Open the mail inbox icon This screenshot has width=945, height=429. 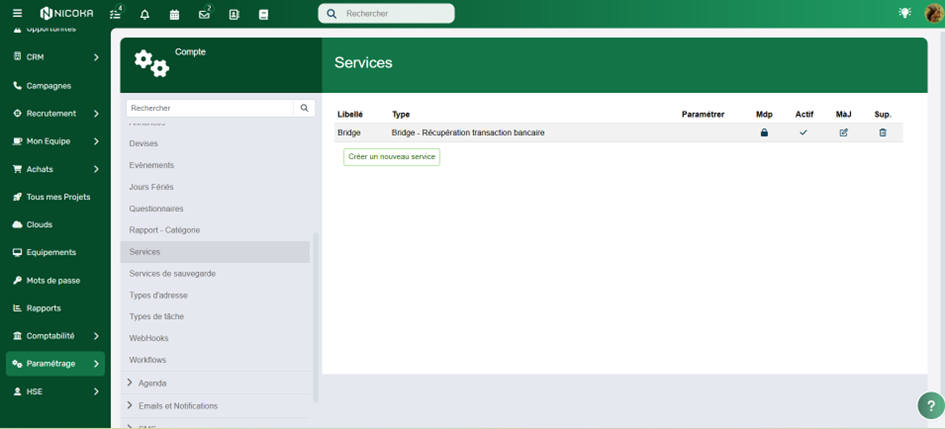coord(204,14)
